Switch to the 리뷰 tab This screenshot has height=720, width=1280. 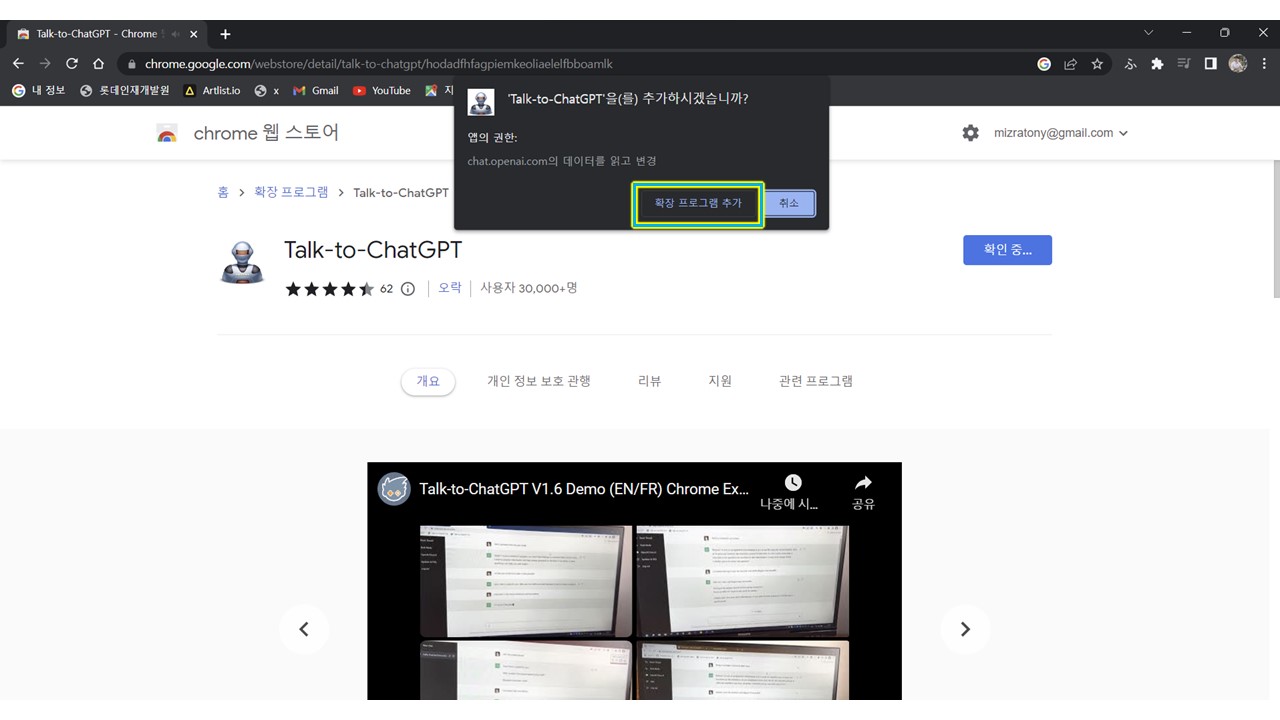click(x=650, y=381)
